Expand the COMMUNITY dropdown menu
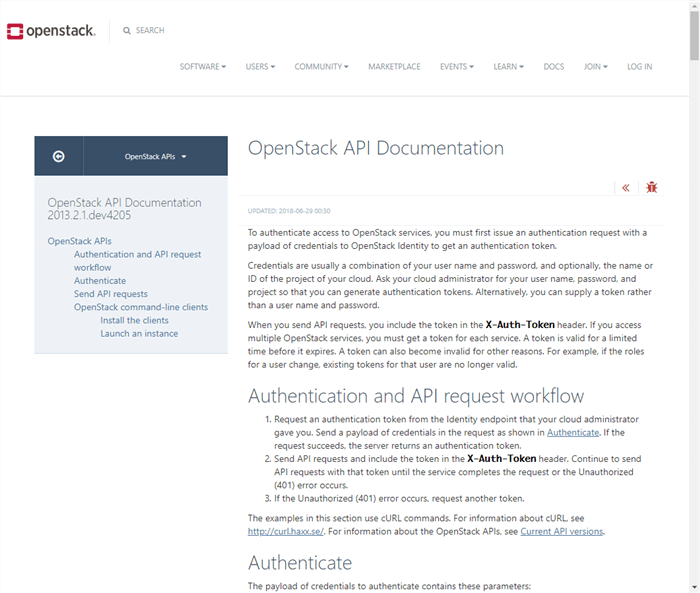700x593 pixels. point(321,67)
